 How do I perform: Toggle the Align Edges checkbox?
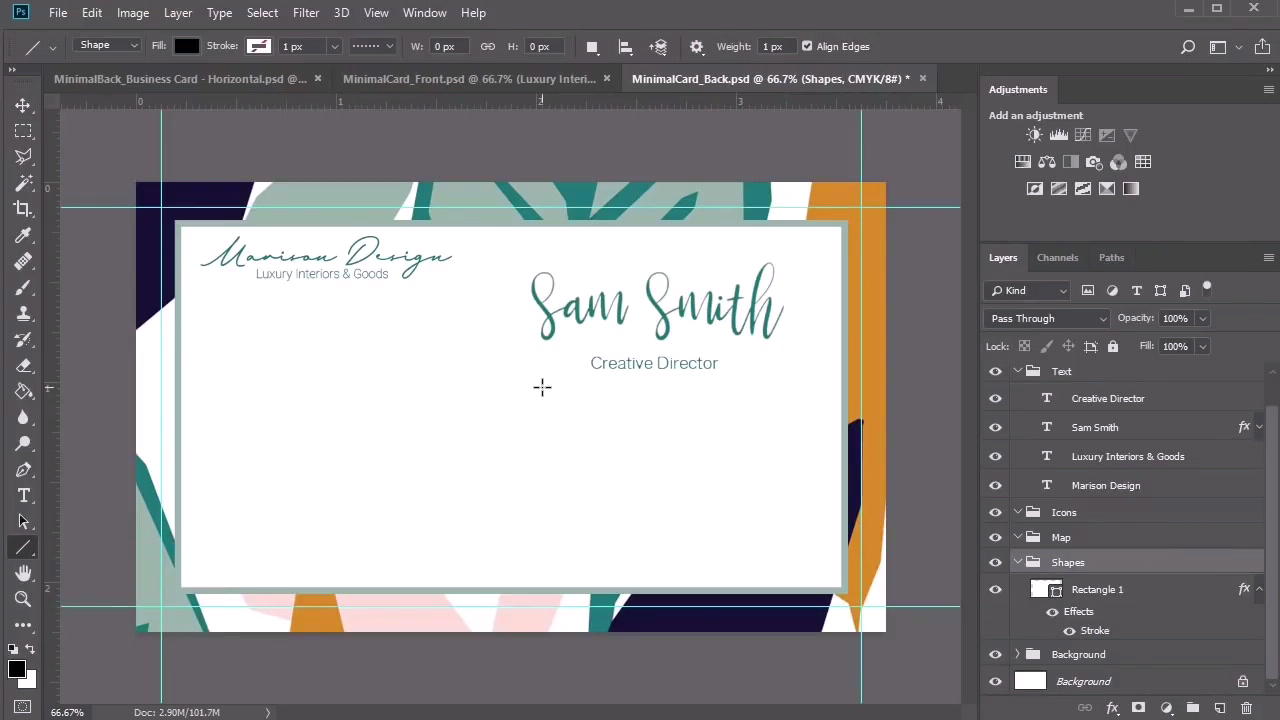[x=807, y=46]
